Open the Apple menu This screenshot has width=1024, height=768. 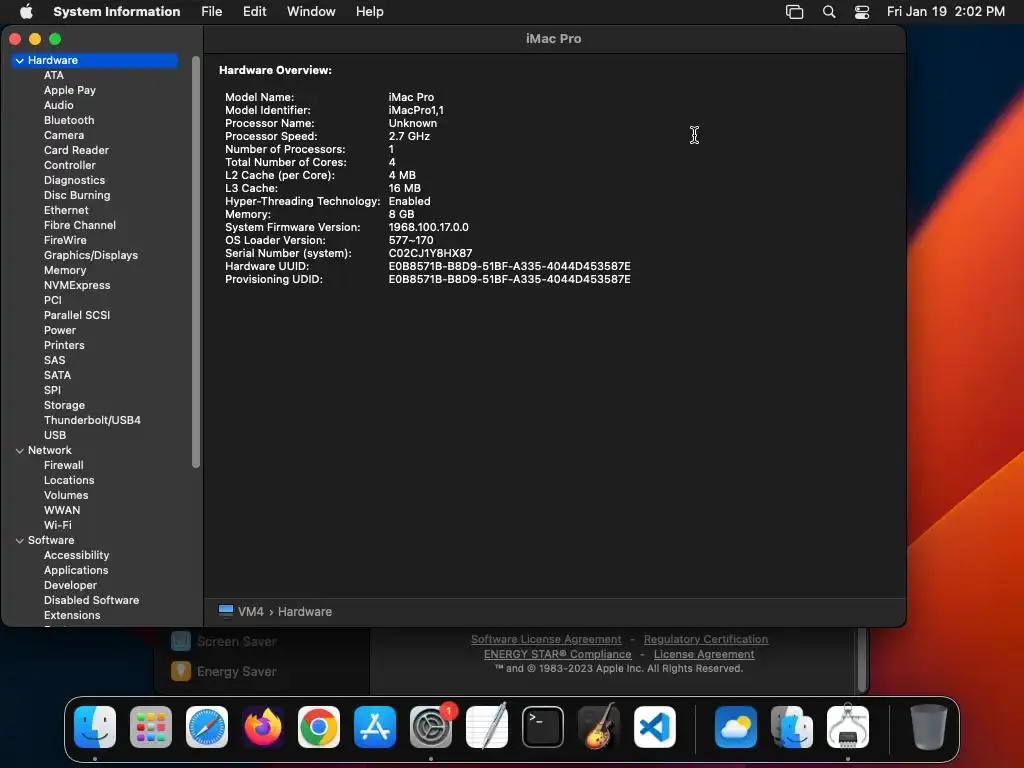26,11
